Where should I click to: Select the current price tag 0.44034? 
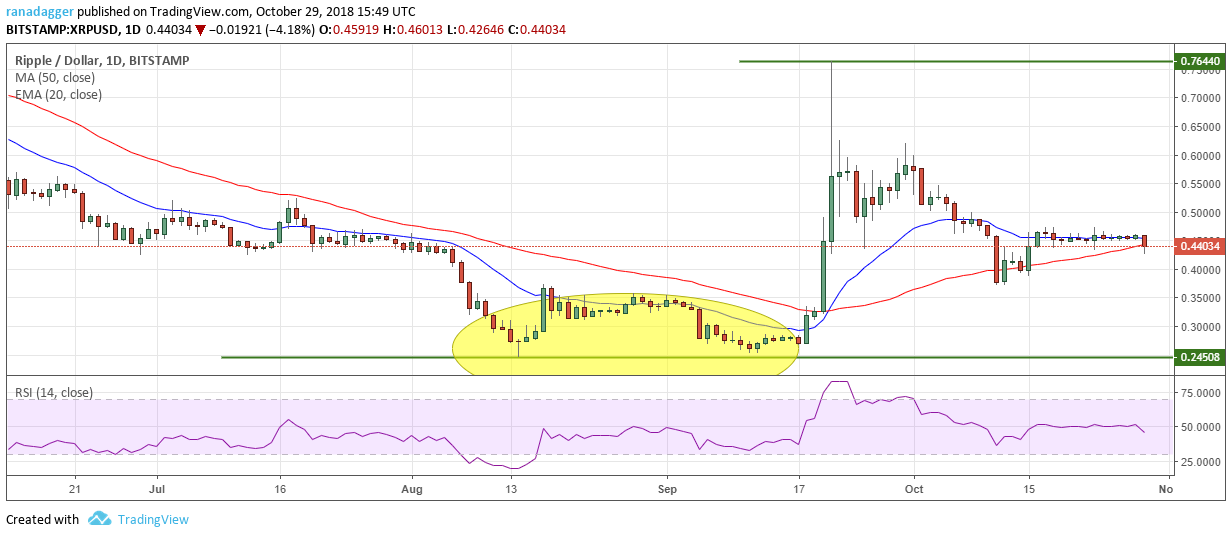[x=1199, y=246]
